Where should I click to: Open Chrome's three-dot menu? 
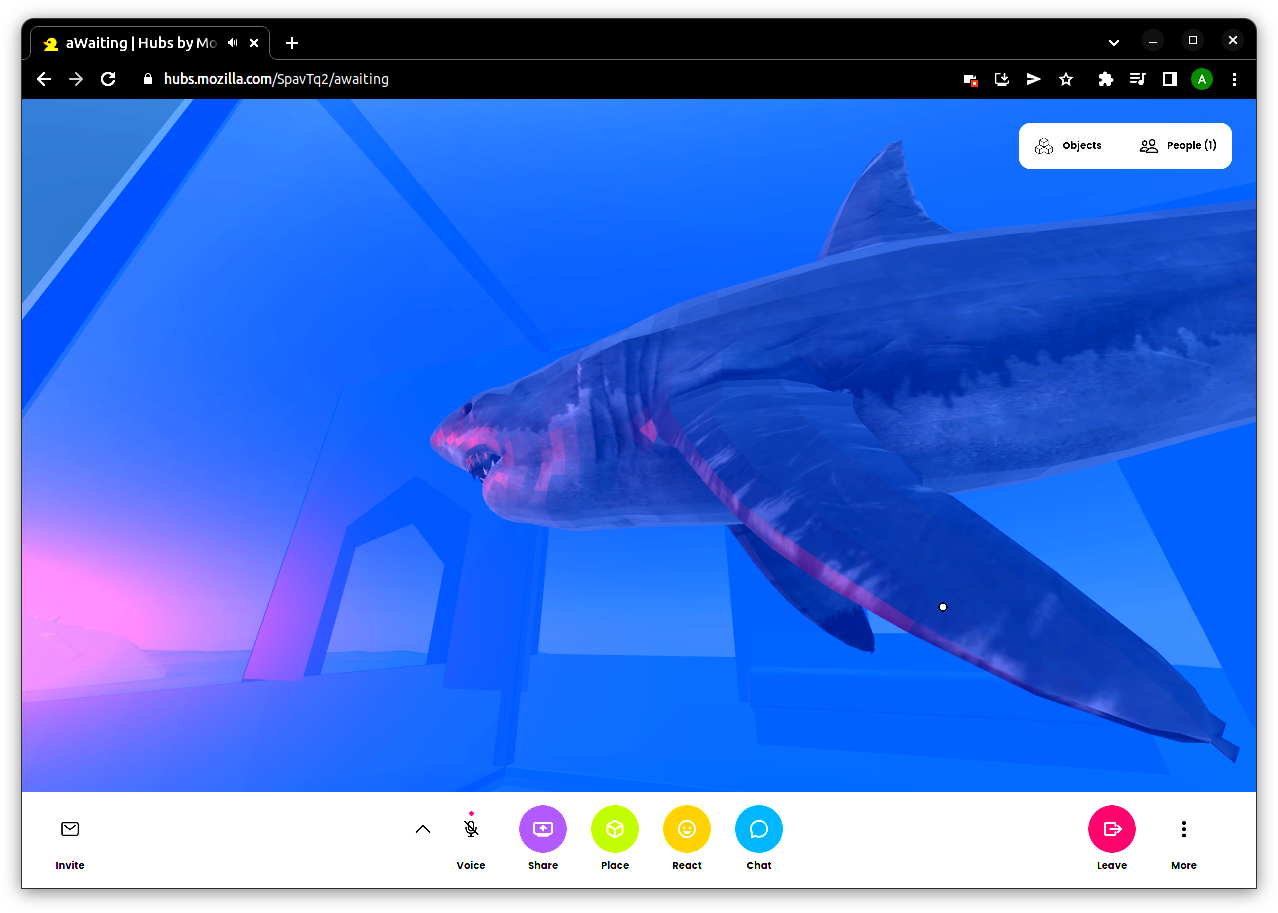point(1235,79)
